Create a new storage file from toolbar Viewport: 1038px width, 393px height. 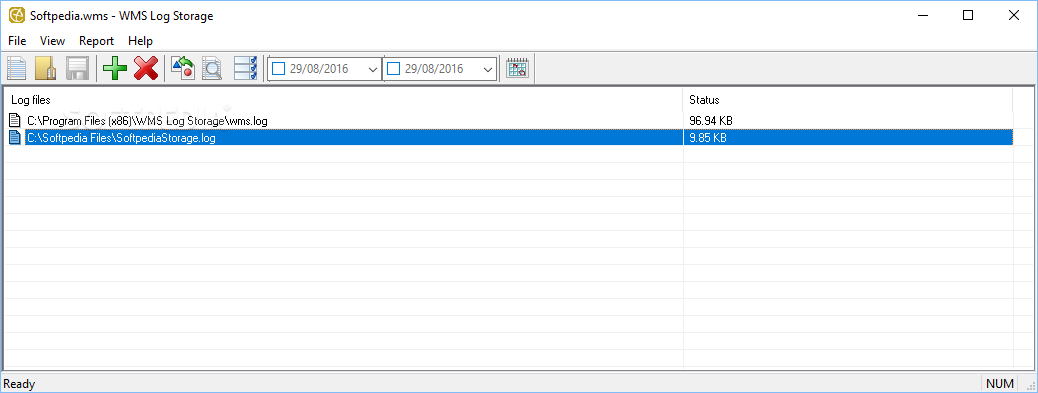click(x=17, y=68)
